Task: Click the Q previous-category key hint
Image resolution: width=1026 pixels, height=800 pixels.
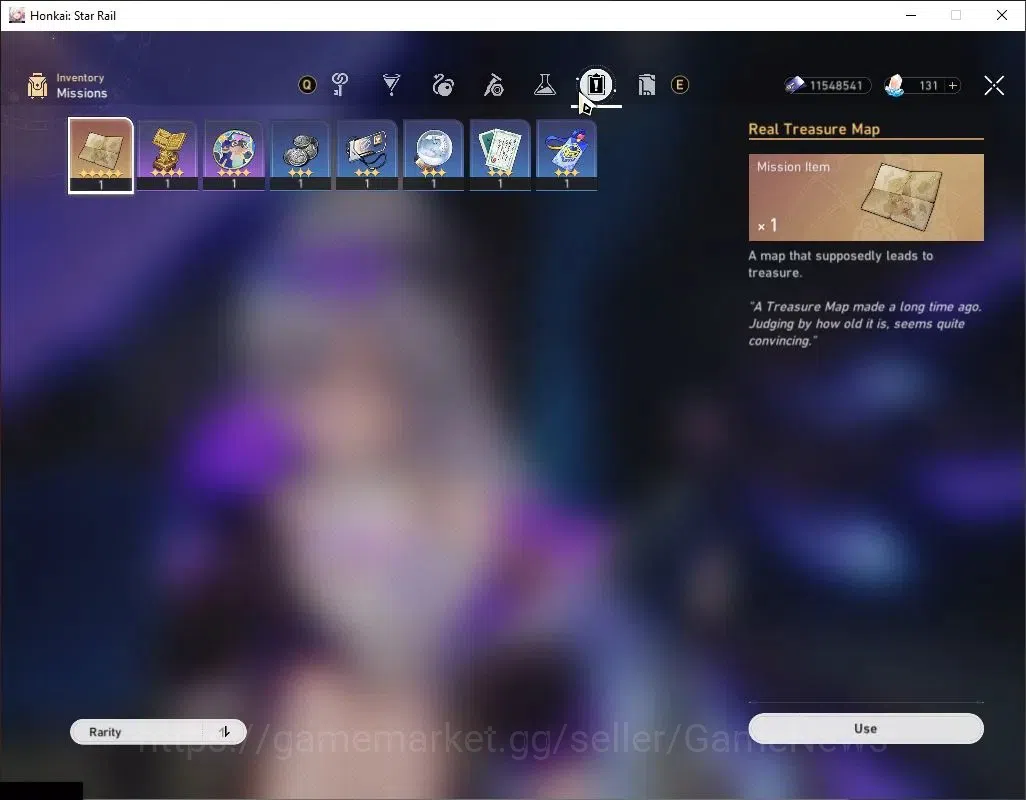Action: [307, 84]
